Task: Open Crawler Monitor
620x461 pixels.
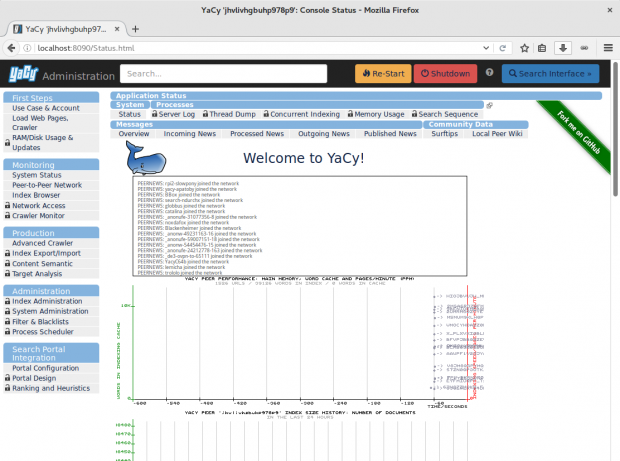Action: (38, 215)
